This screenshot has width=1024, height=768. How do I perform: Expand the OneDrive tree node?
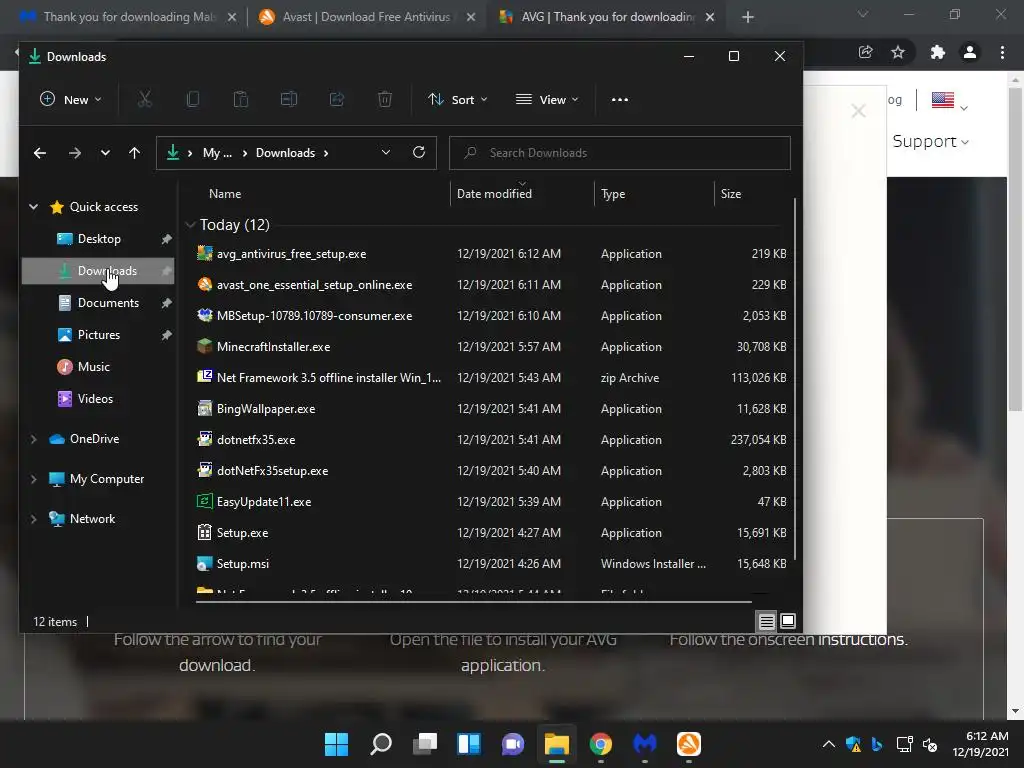coord(33,439)
